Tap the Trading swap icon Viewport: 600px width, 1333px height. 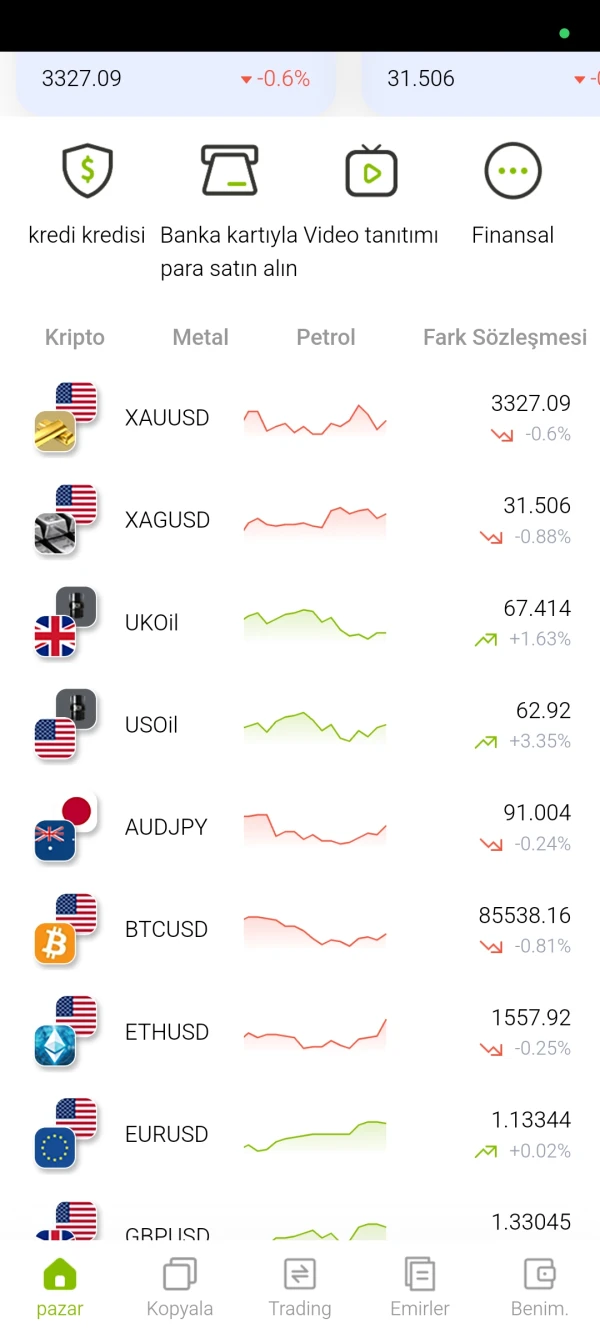pos(300,1275)
